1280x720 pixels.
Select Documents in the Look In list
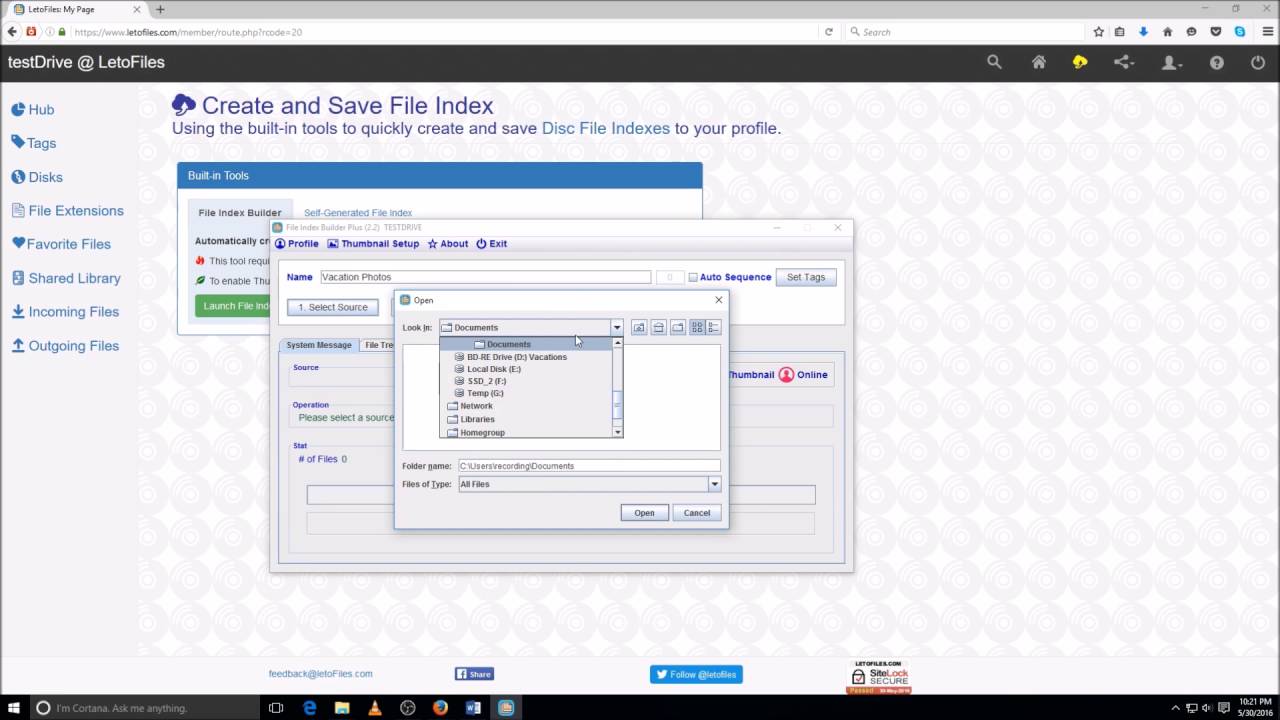526,344
